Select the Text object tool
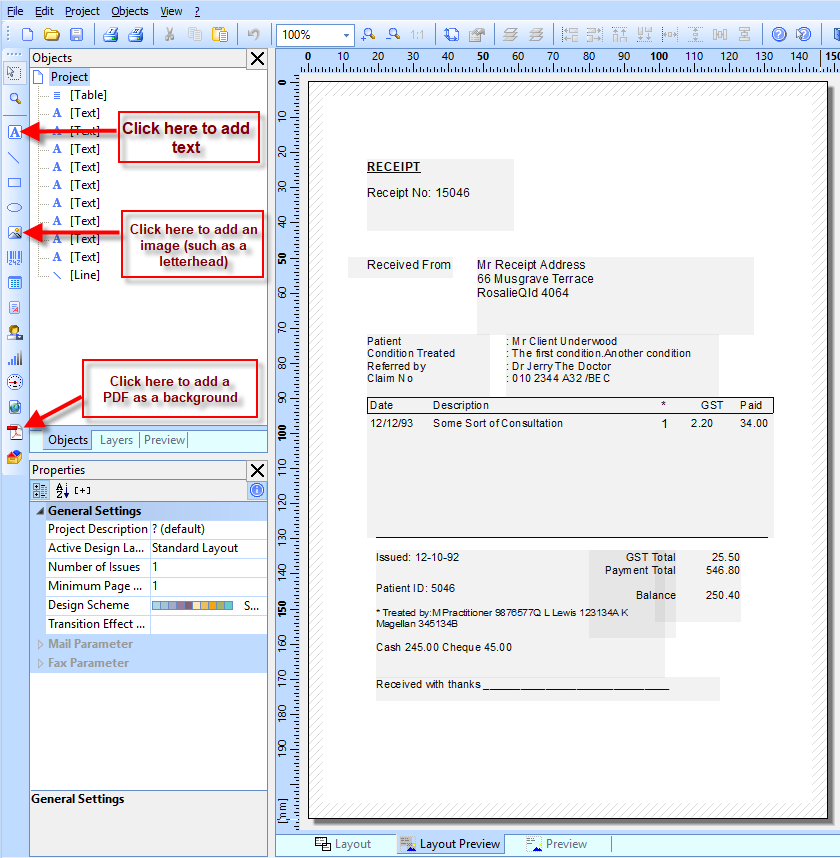 click(x=14, y=132)
